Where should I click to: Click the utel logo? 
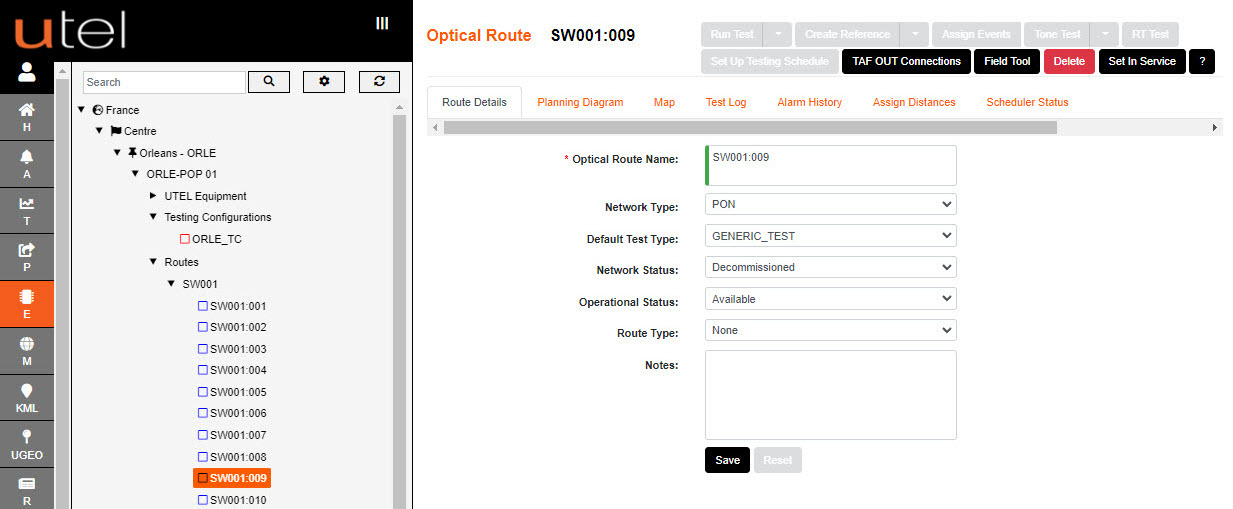pyautogui.click(x=70, y=30)
